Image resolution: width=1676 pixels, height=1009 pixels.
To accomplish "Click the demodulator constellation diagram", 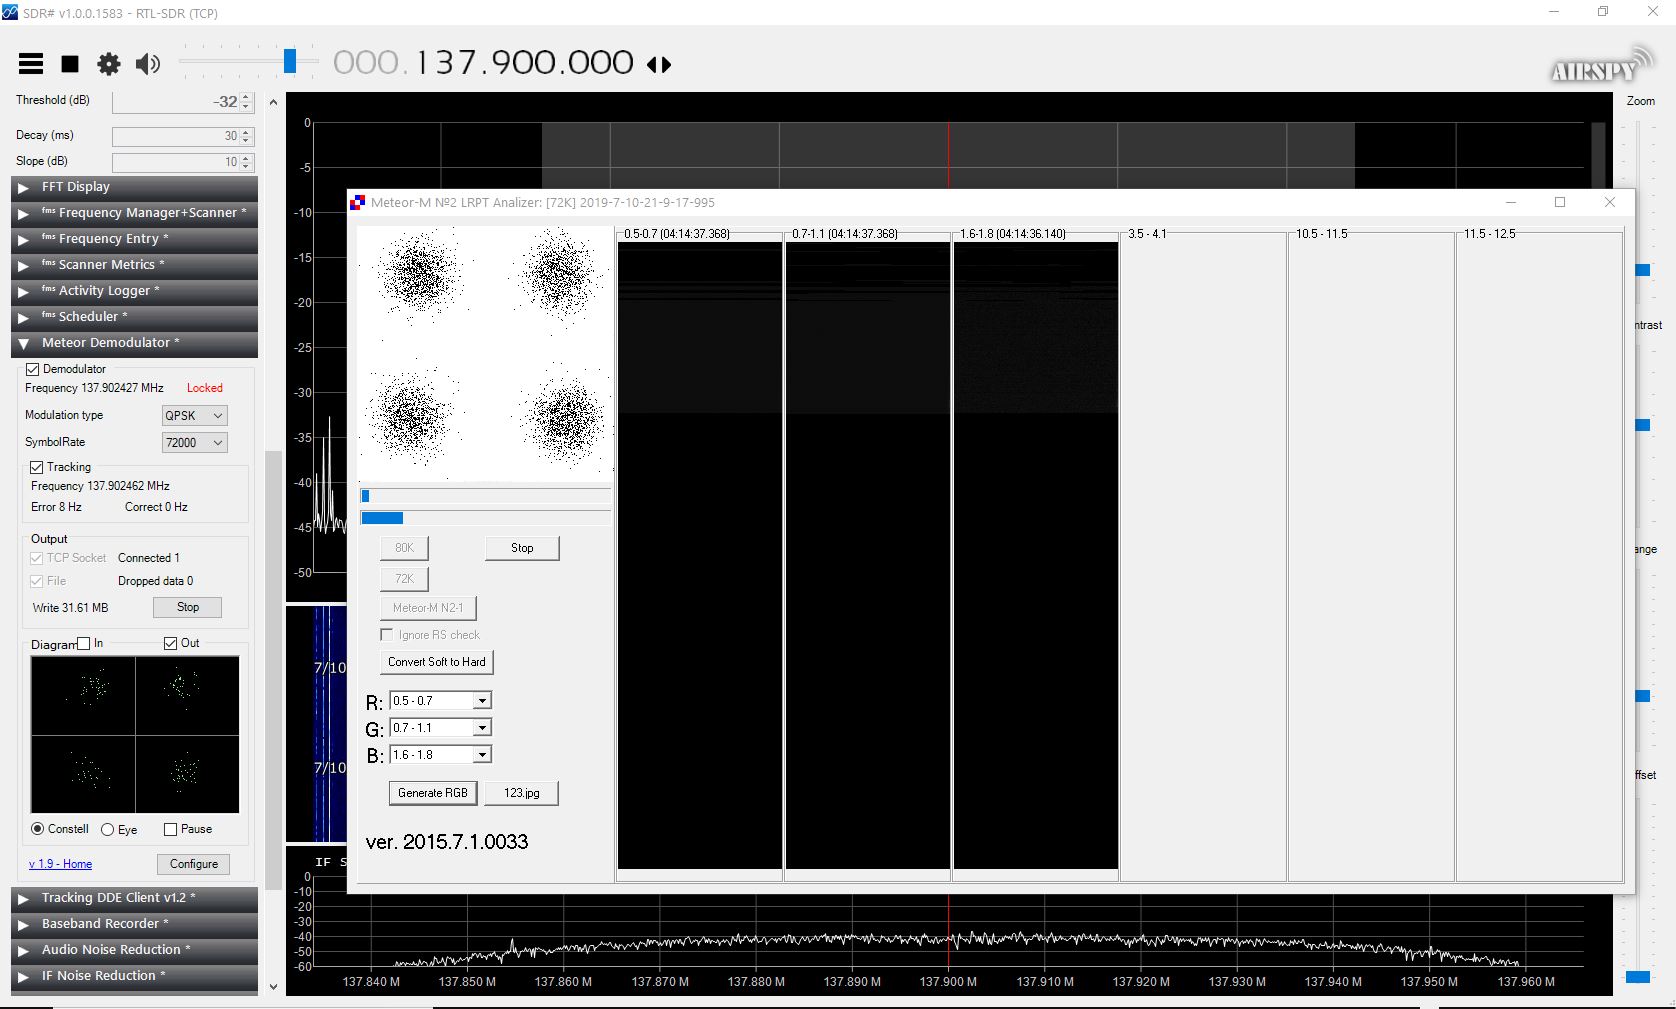I will [135, 734].
